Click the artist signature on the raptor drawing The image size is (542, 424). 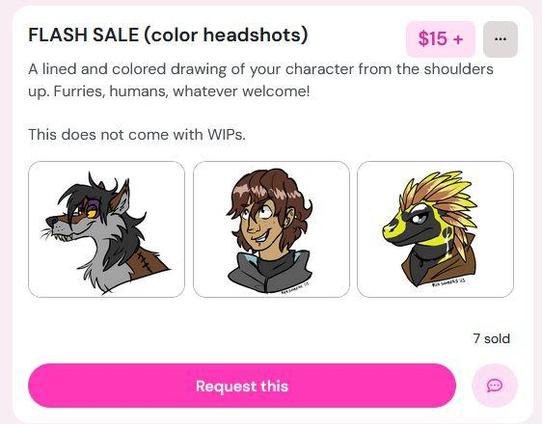coord(449,283)
